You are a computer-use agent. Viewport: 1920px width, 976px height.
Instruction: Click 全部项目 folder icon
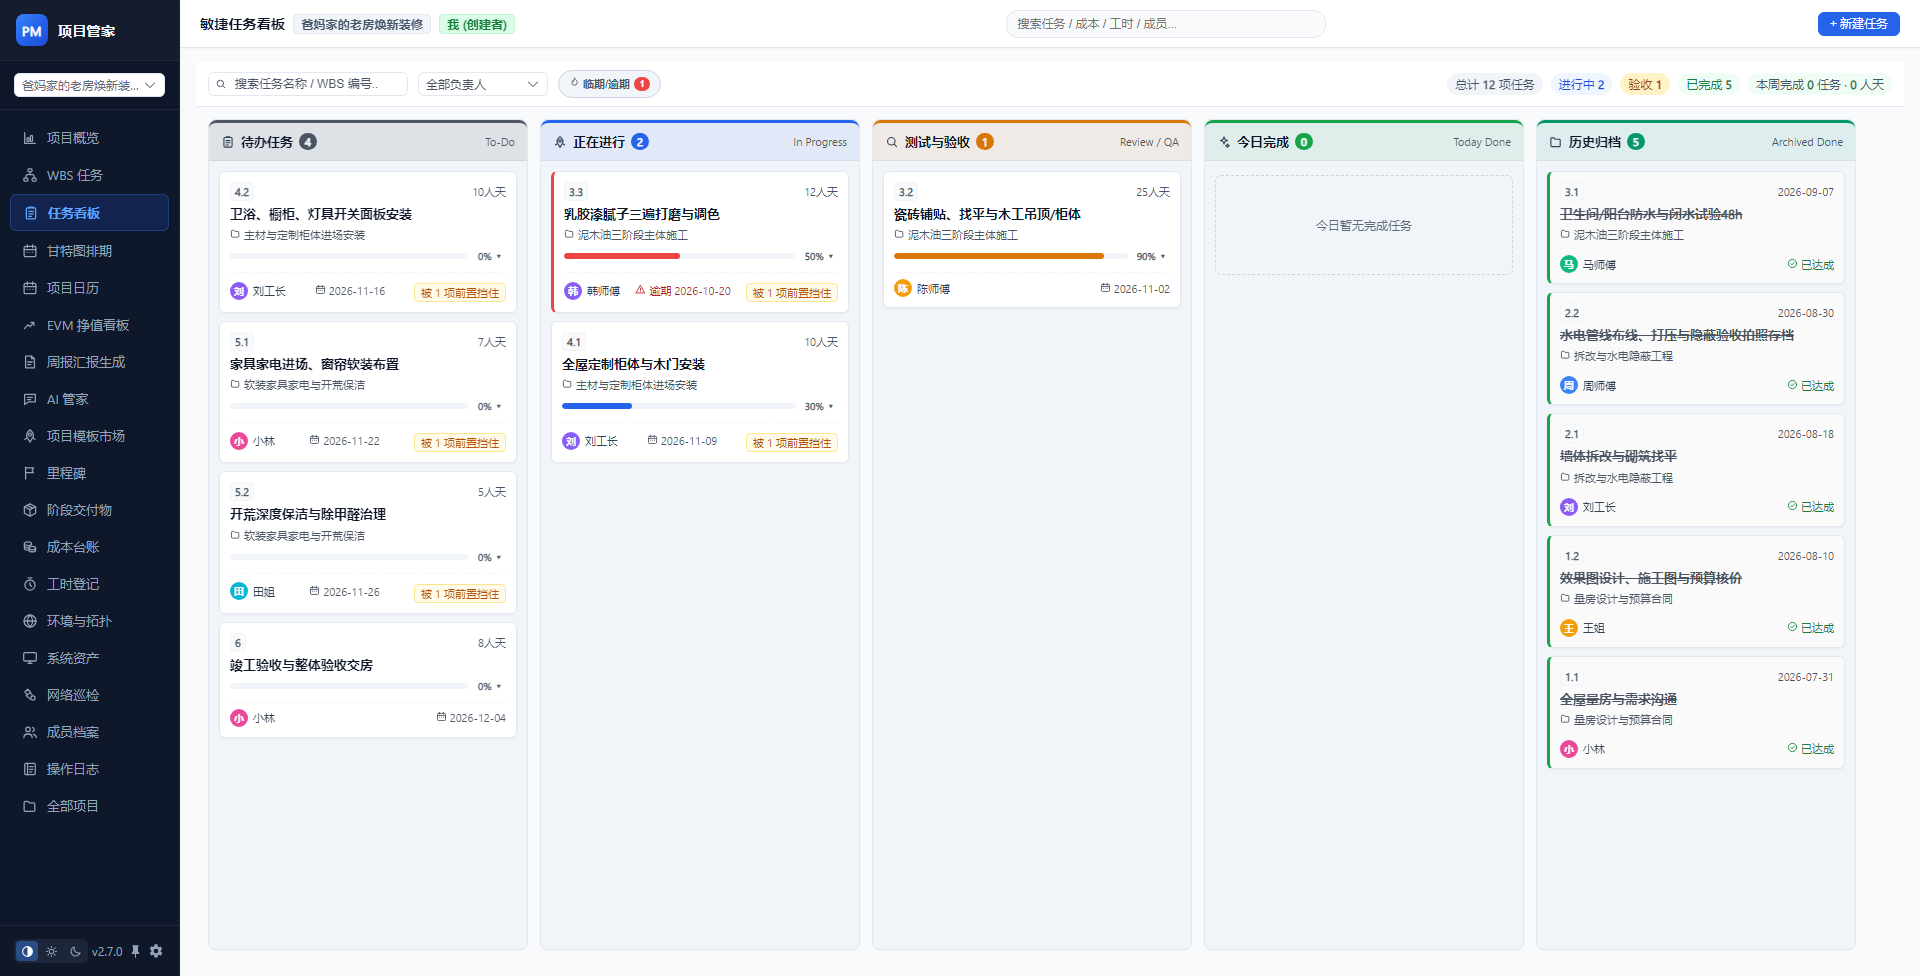(x=30, y=806)
